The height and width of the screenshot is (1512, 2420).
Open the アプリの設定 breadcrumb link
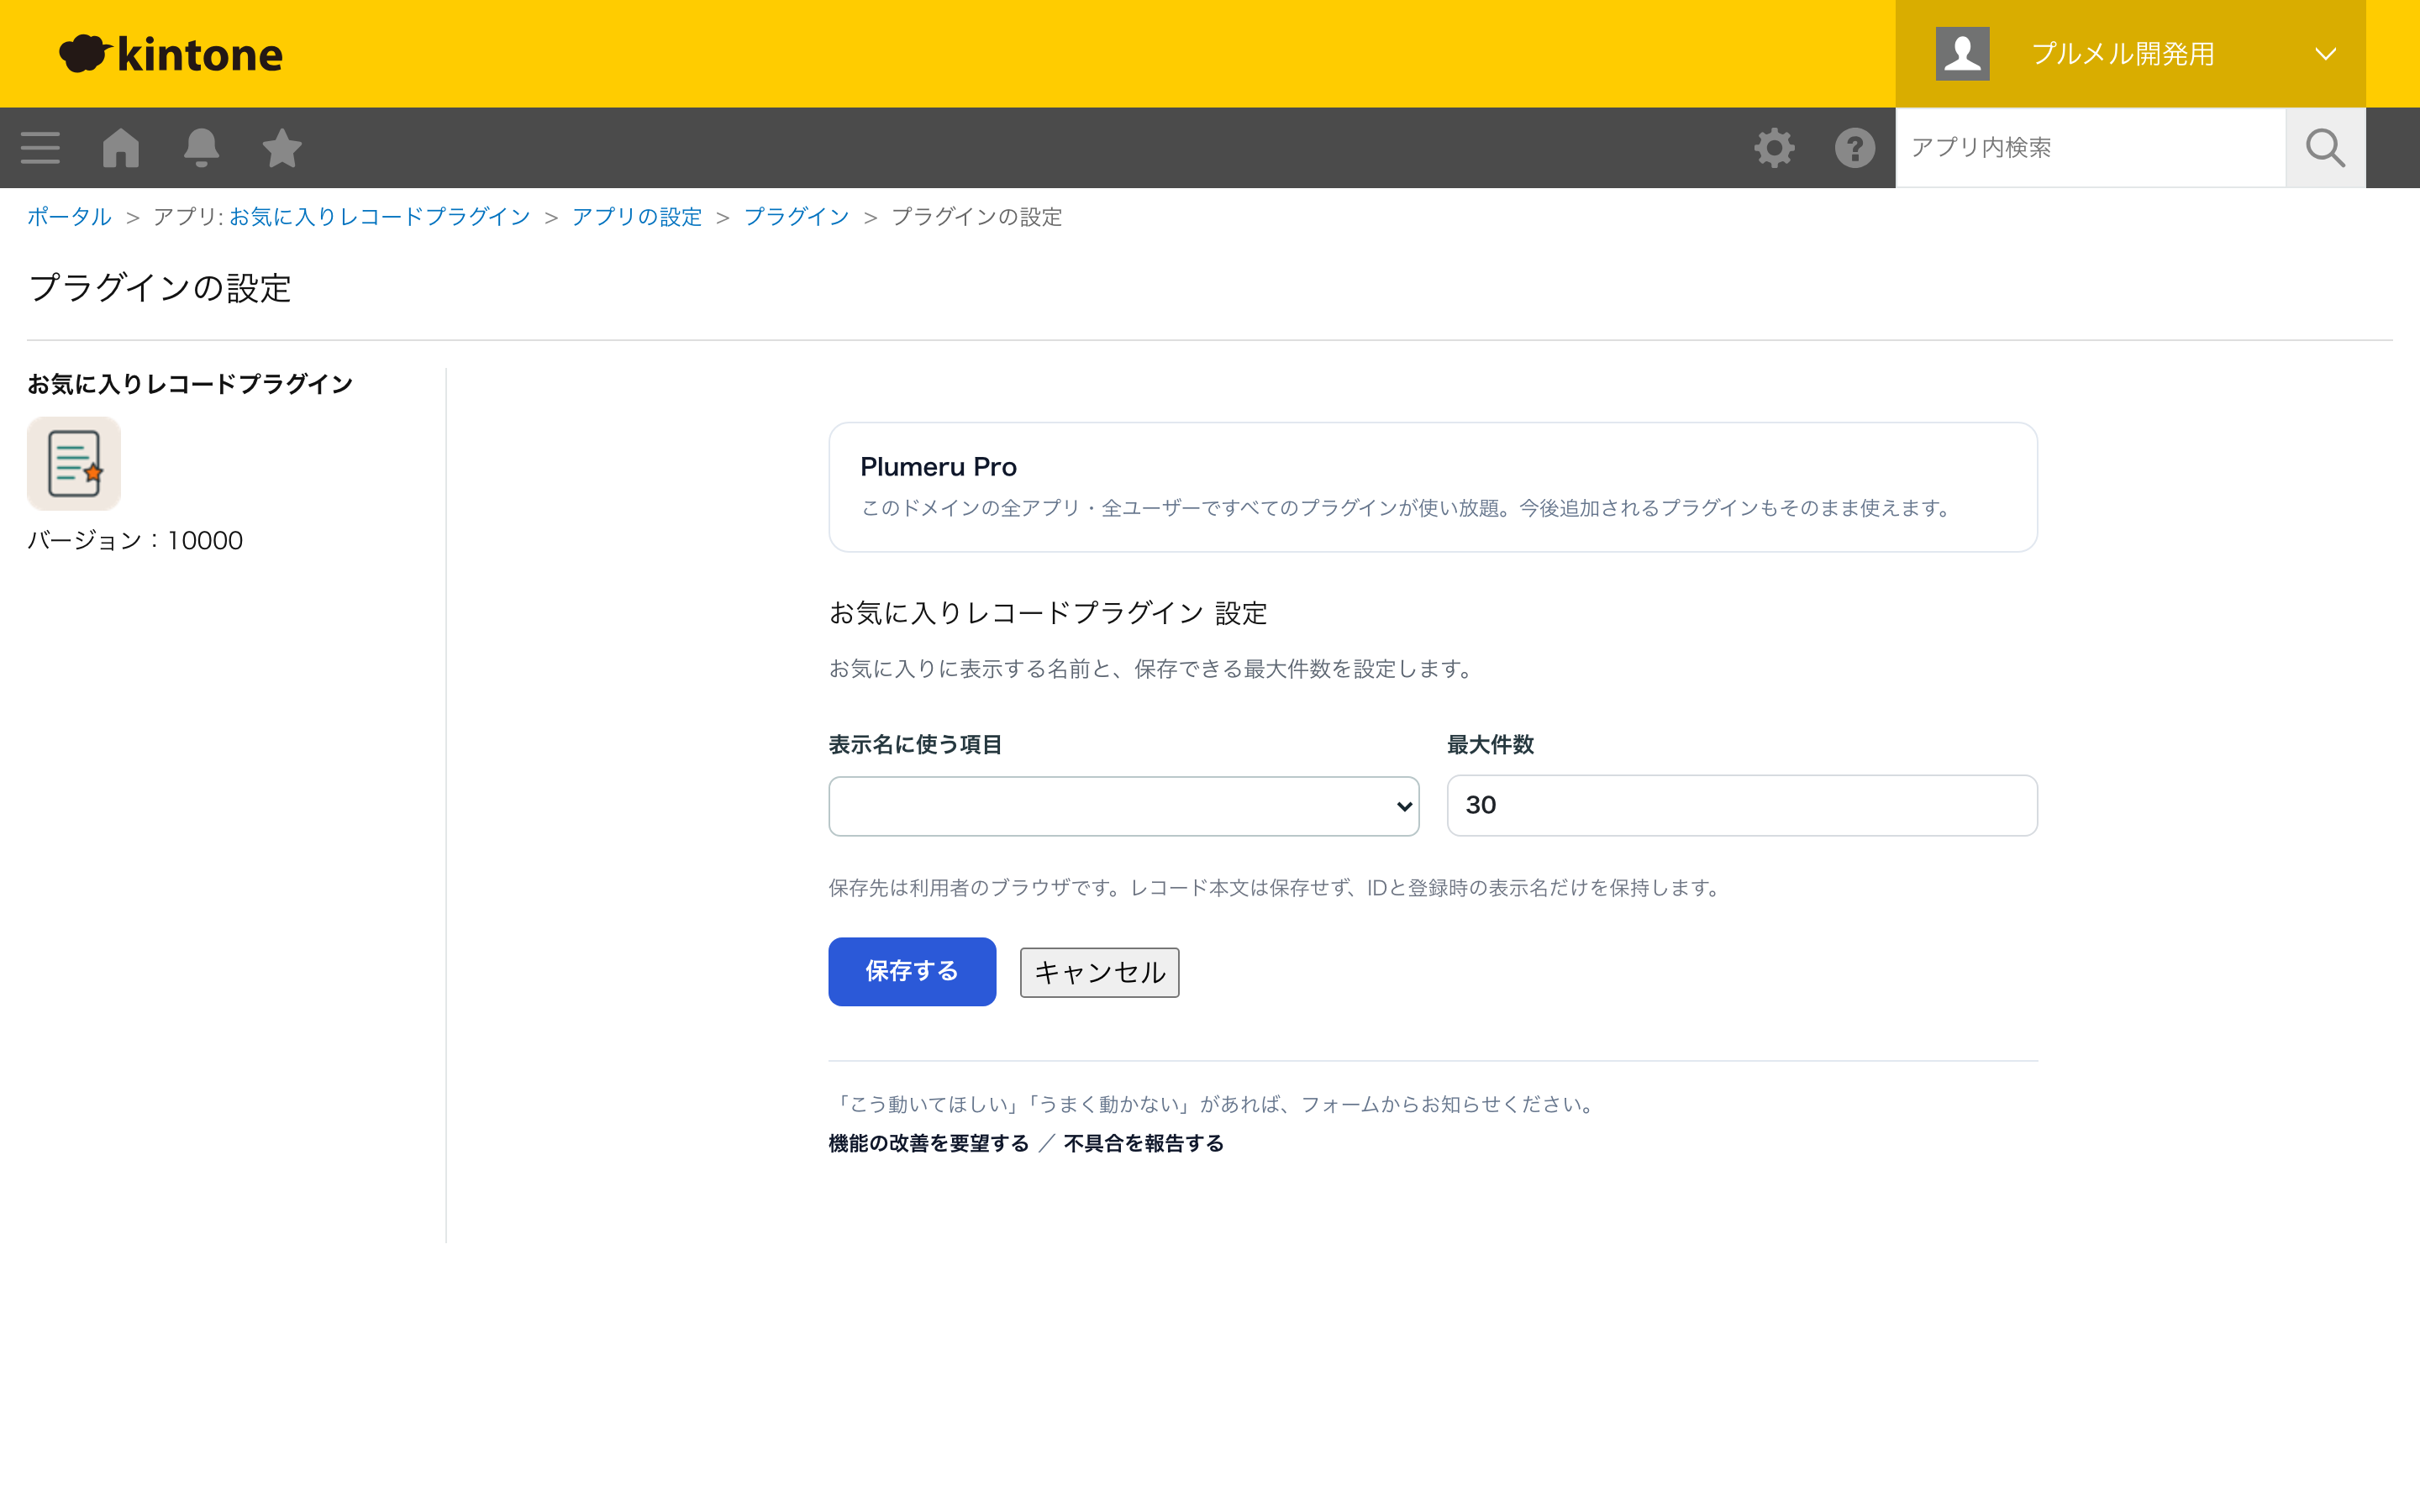coord(637,217)
